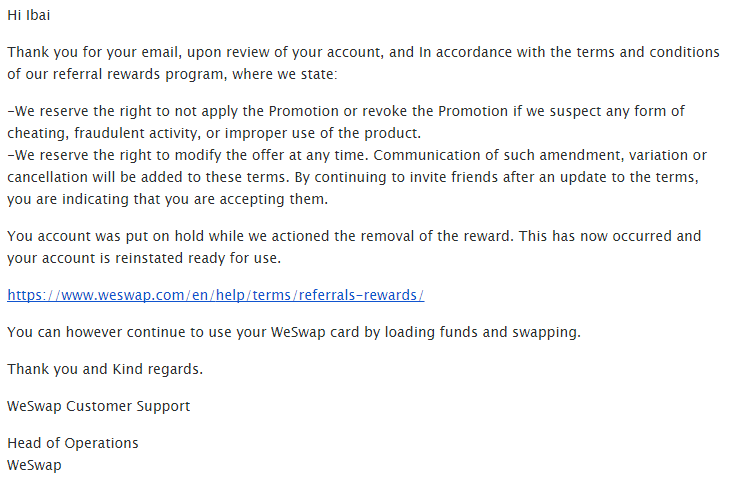729x489 pixels.
Task: Open the WeSwap referrals-rewards terms link
Action: (x=216, y=295)
